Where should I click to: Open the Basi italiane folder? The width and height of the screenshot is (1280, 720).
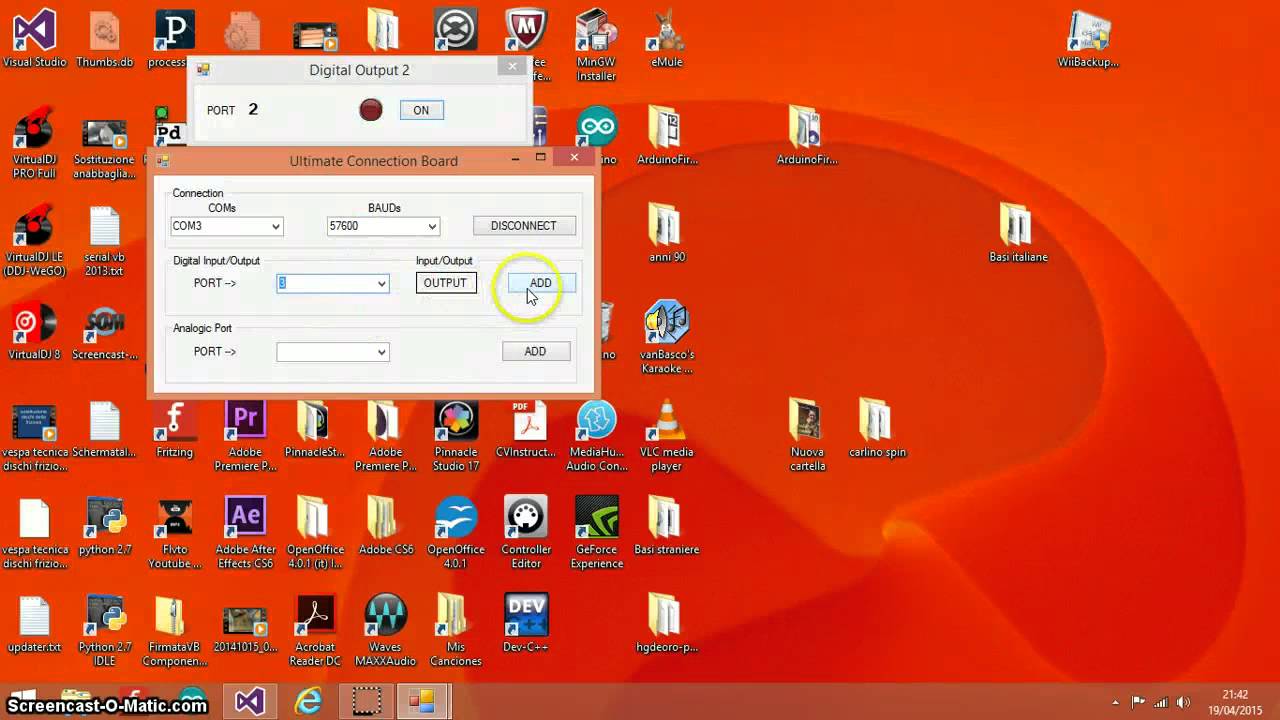click(1018, 234)
